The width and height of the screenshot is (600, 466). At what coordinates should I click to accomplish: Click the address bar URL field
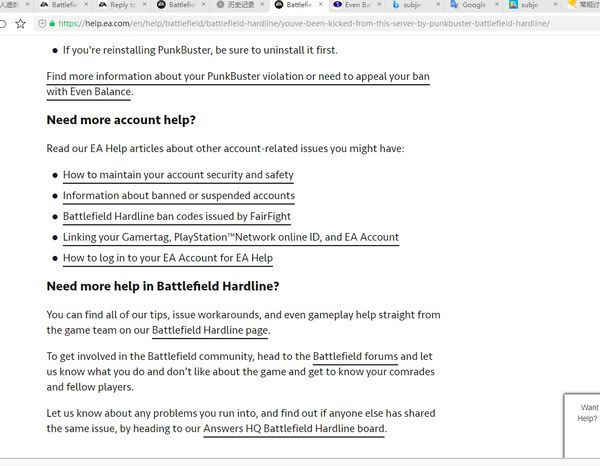click(x=318, y=24)
